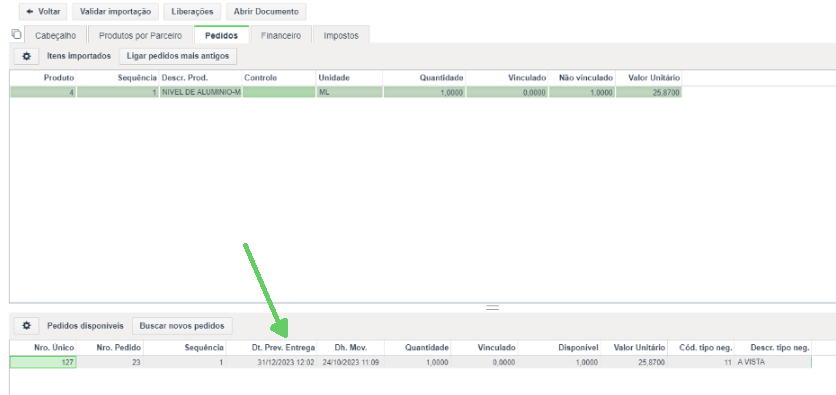Viewport: 836px width, 395px height.
Task: Open the Liberações button
Action: point(192,11)
